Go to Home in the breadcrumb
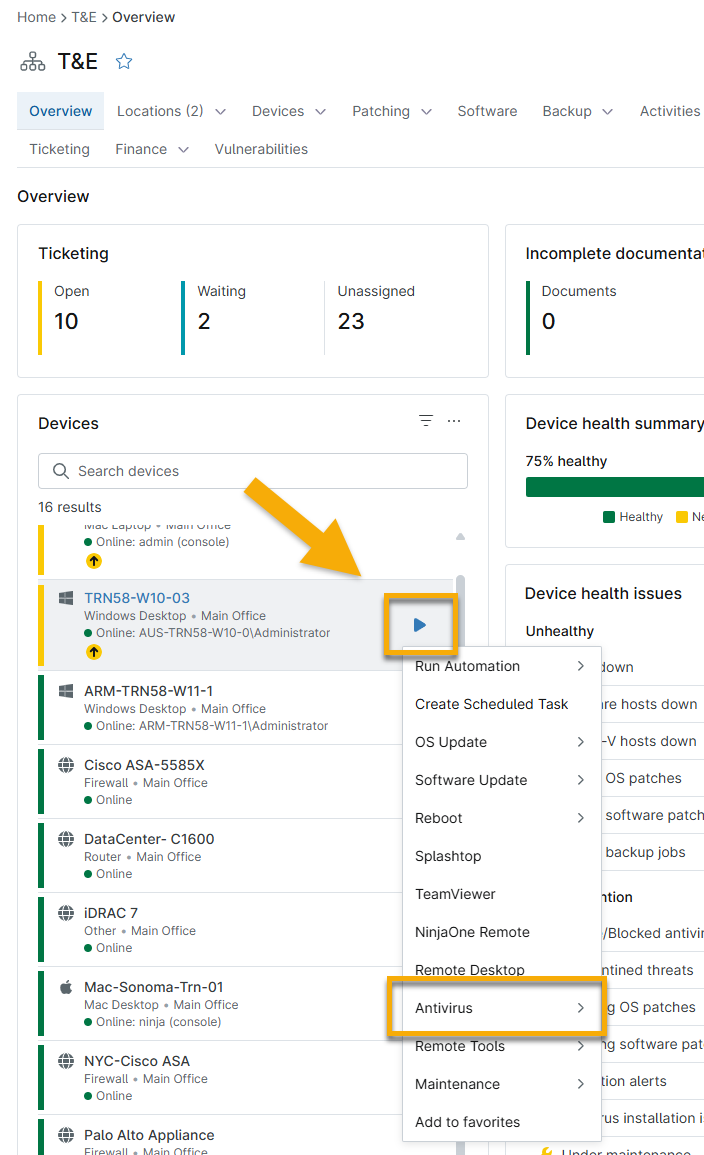The height and width of the screenshot is (1155, 704). click(36, 17)
